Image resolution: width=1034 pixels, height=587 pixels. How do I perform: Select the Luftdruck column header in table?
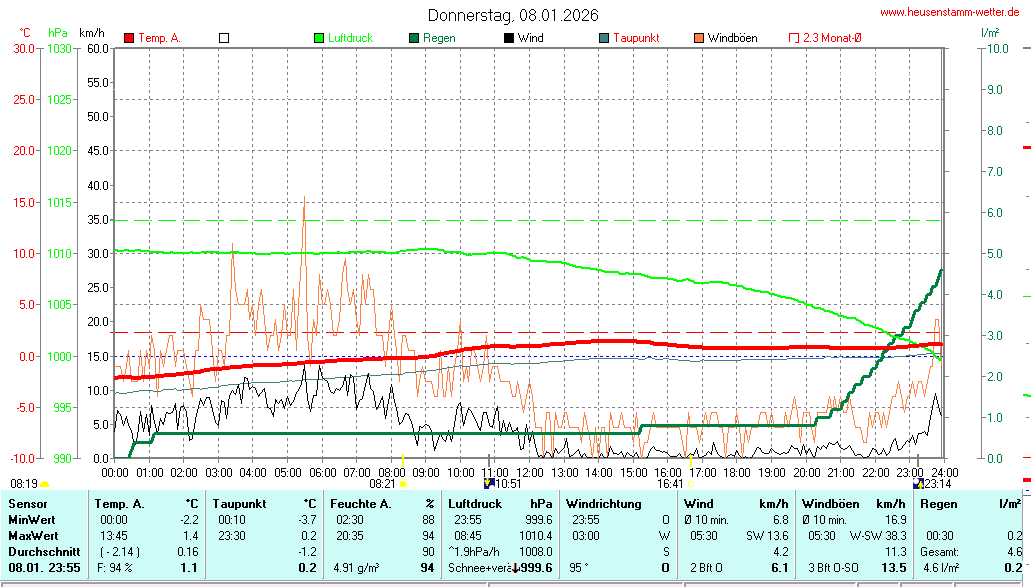click(473, 504)
